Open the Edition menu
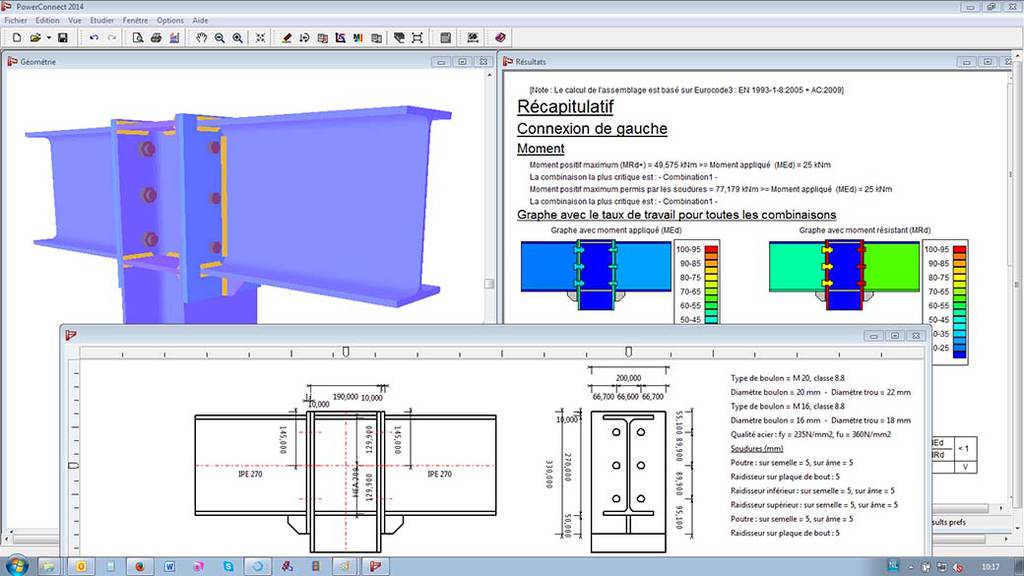Viewport: 1024px width, 576px height. (x=47, y=20)
